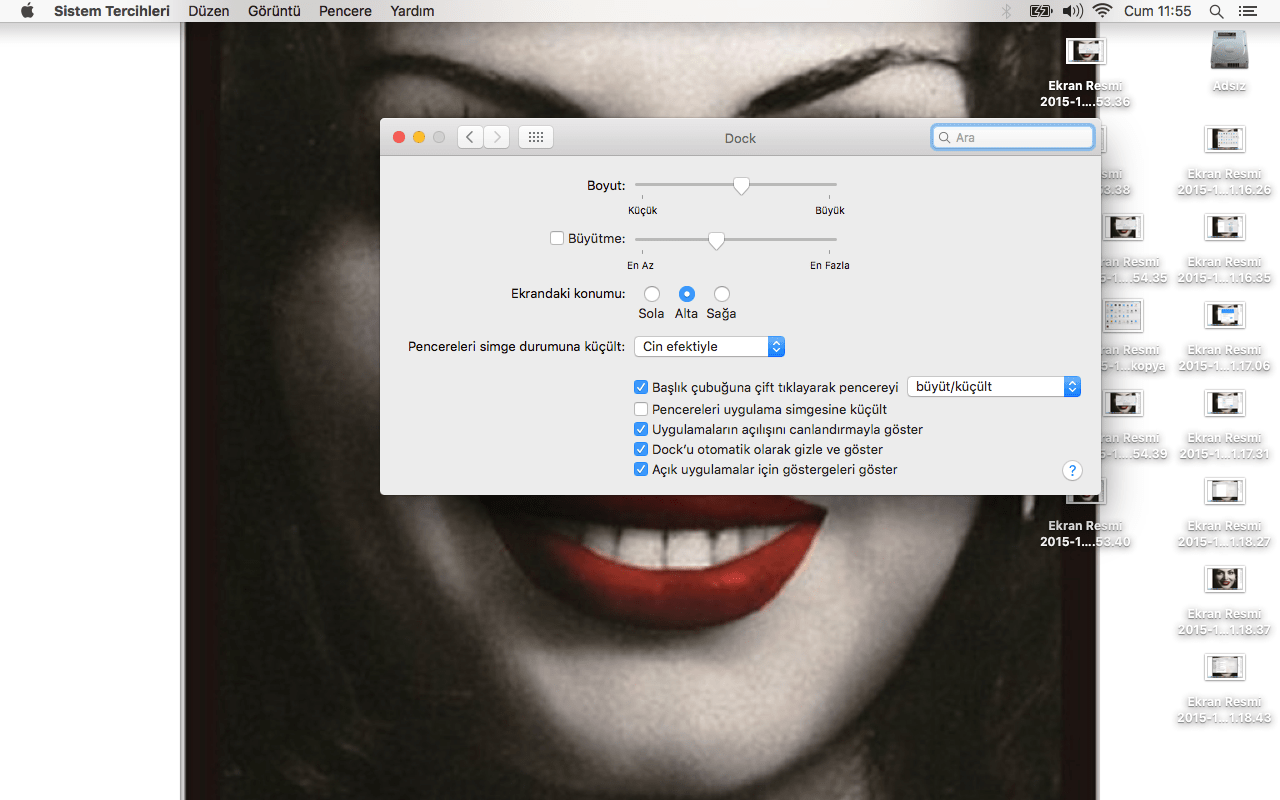Click the help question mark button
This screenshot has width=1280, height=800.
[x=1072, y=470]
